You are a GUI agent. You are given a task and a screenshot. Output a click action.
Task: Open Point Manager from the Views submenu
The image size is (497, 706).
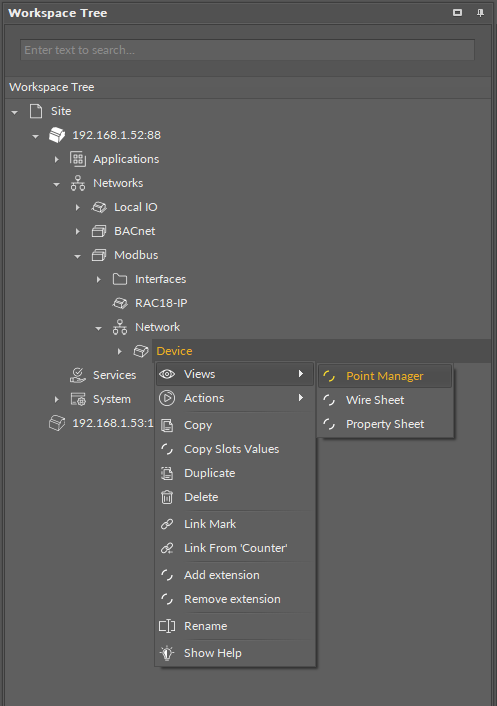click(x=385, y=376)
